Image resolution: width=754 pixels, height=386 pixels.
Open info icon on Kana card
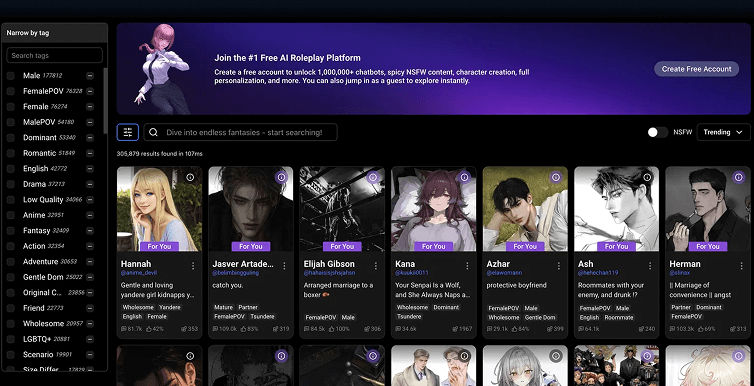coord(464,177)
